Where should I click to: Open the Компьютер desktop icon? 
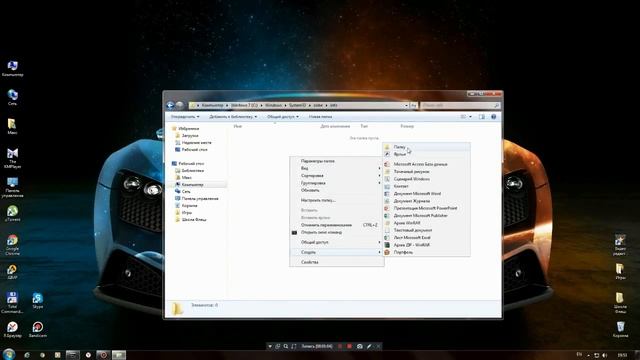[12, 68]
